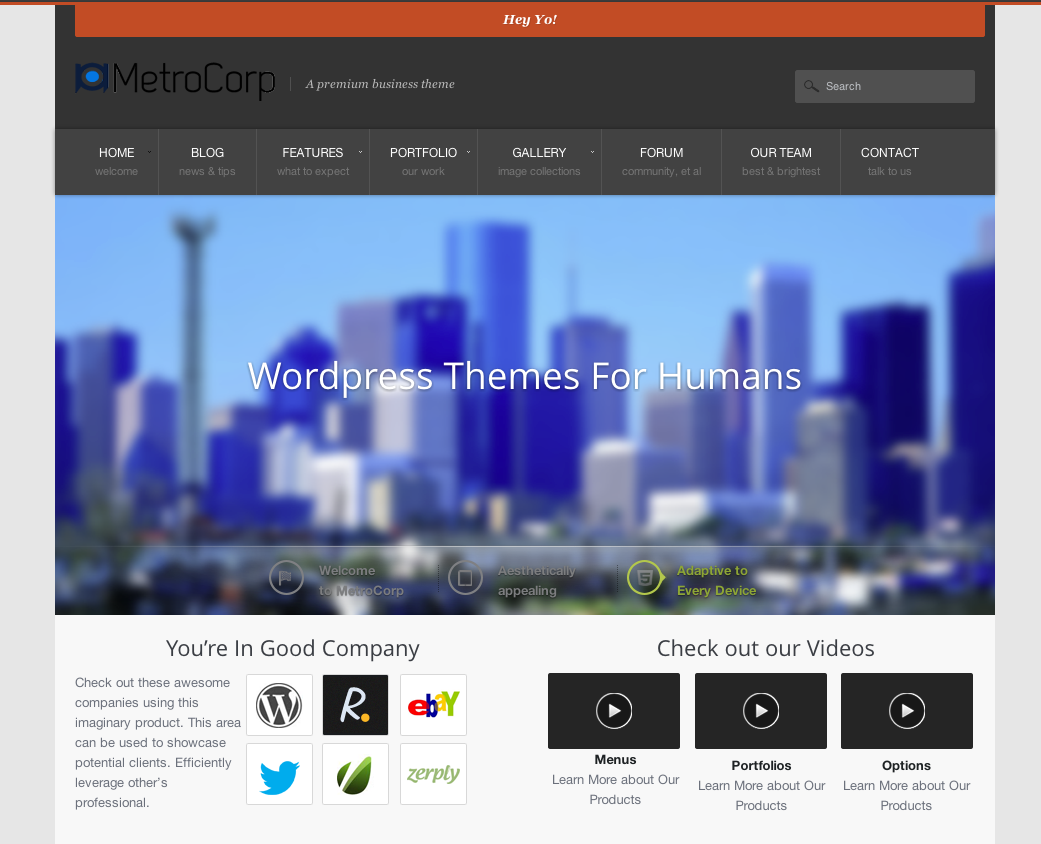Expand the Gallery menu dropdown
Viewport: 1041px width, 844px height.
592,152
